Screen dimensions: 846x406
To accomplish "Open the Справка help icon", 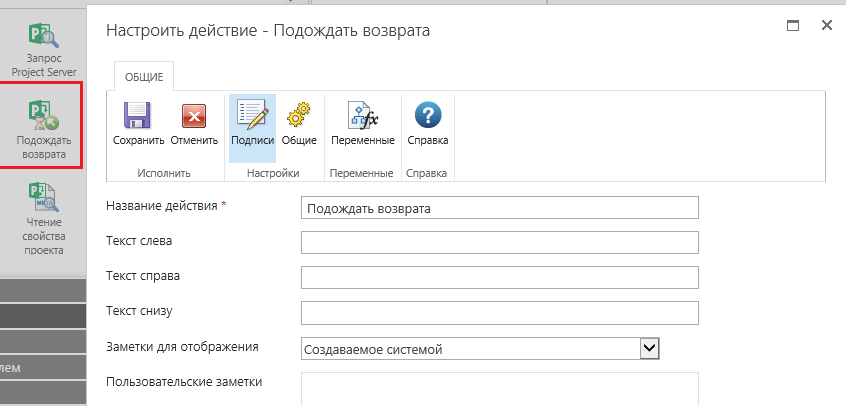I will tap(428, 115).
